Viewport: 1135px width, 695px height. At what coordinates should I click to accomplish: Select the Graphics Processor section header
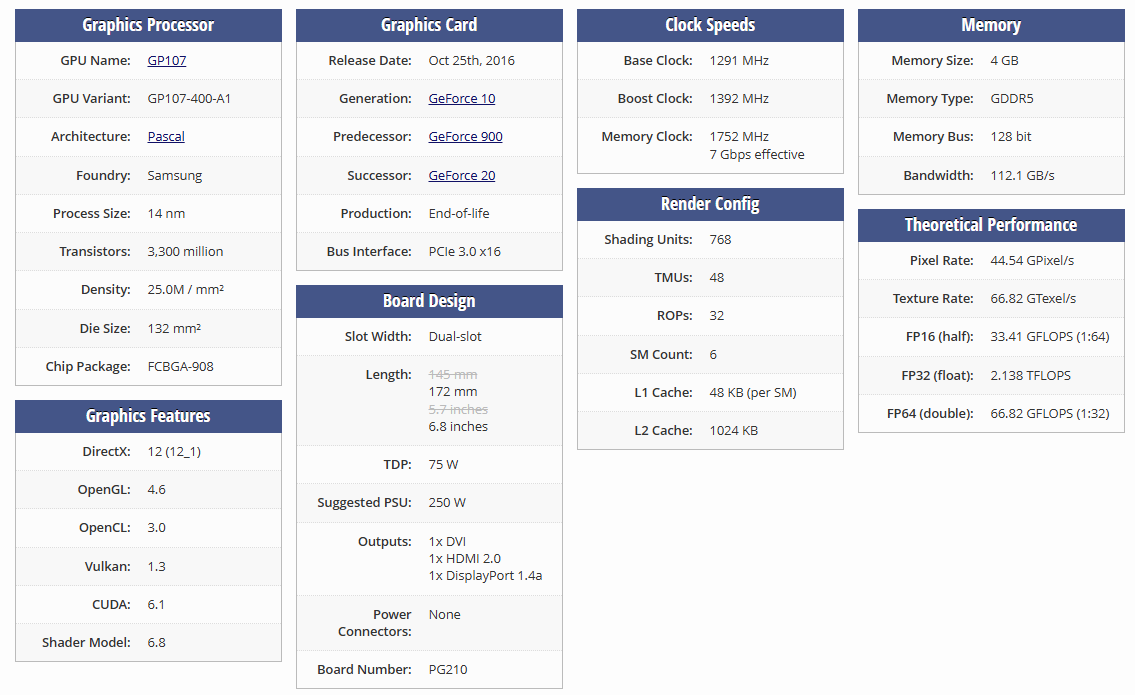click(x=148, y=25)
